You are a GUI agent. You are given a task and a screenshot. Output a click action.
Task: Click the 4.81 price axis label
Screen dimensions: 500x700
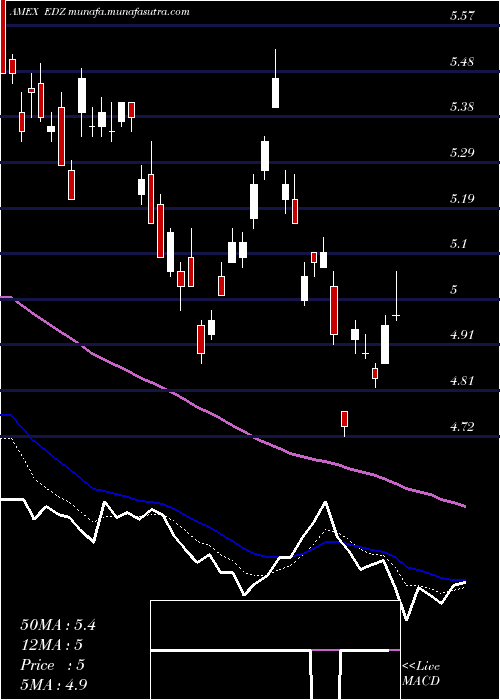coord(462,381)
